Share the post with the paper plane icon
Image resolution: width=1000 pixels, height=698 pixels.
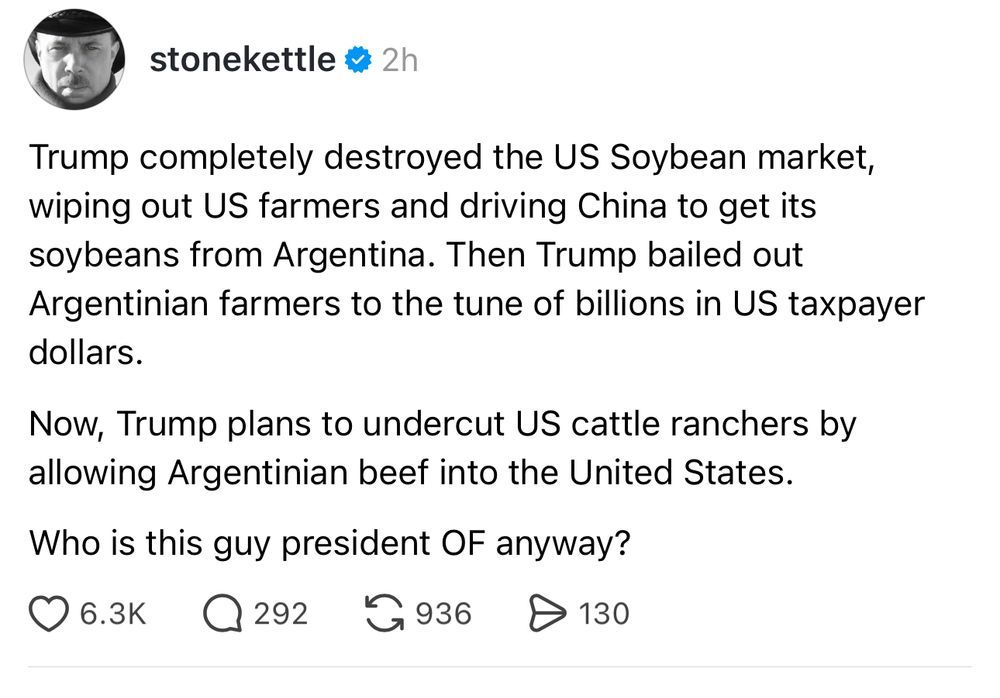point(547,614)
